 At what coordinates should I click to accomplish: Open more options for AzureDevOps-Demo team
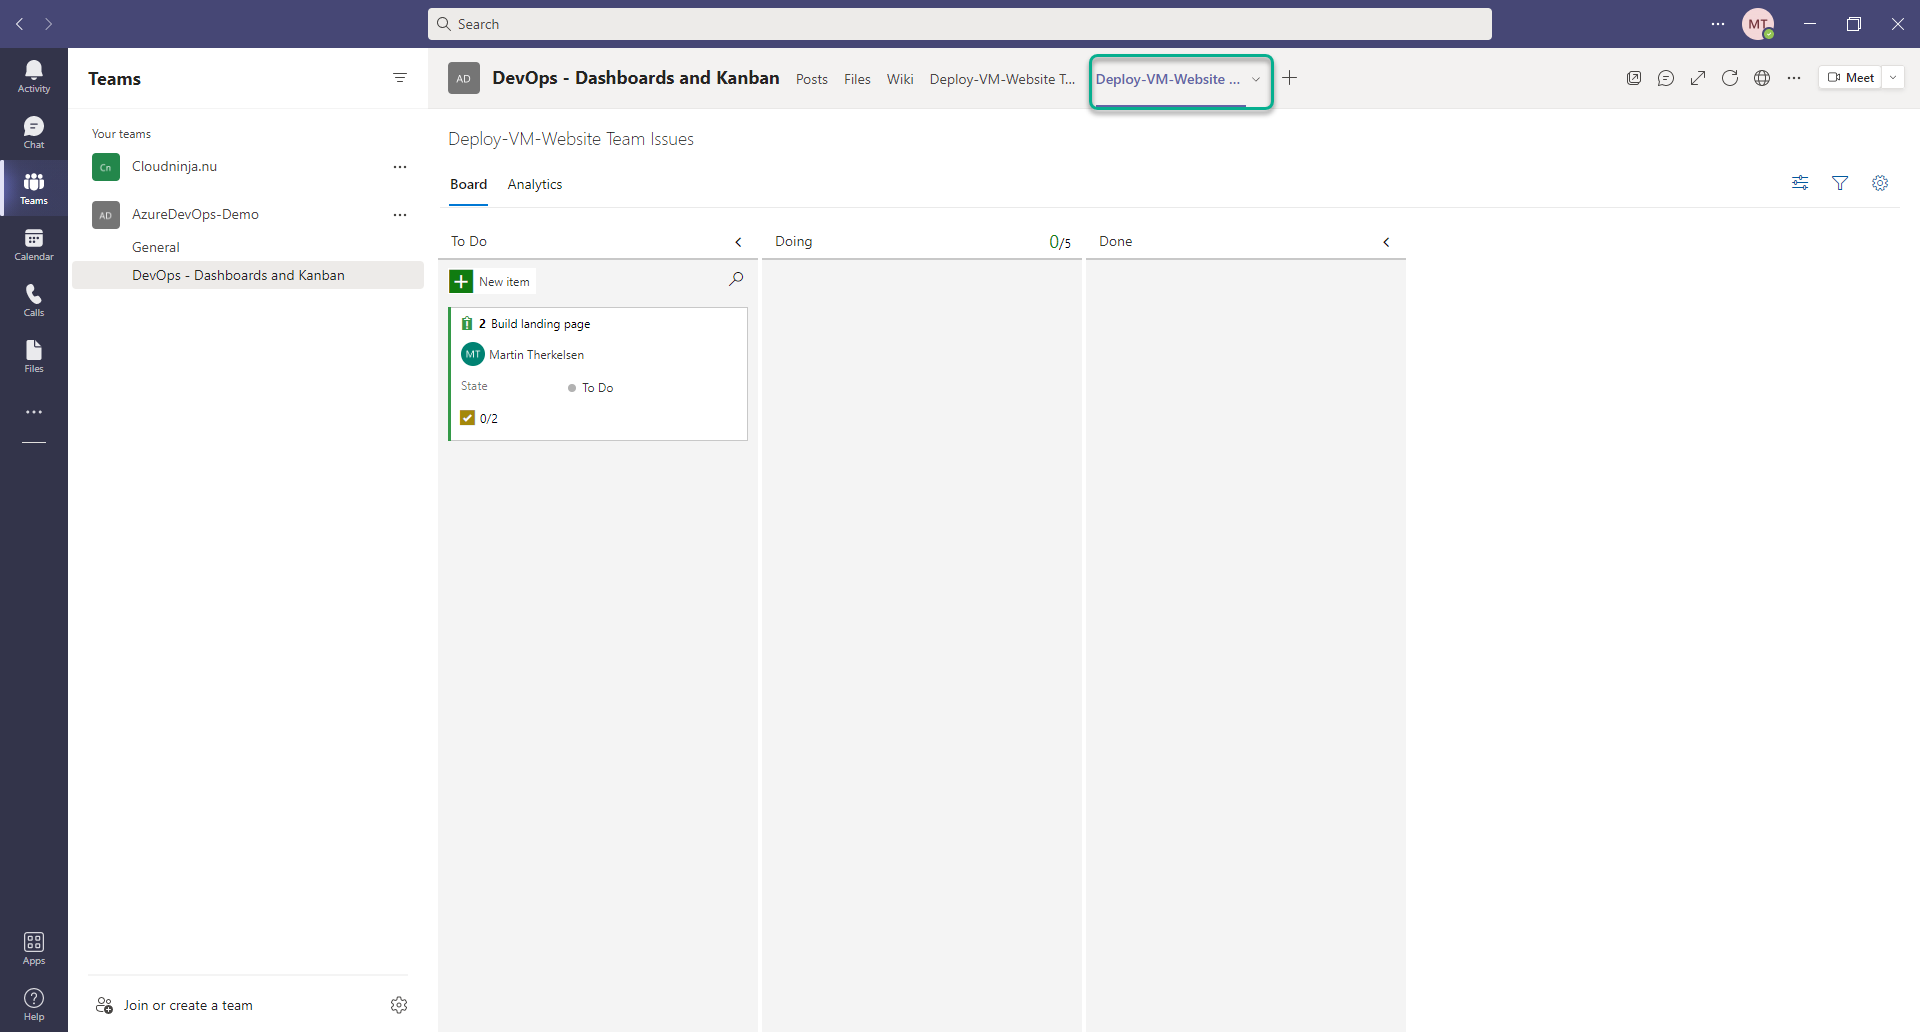pos(400,215)
